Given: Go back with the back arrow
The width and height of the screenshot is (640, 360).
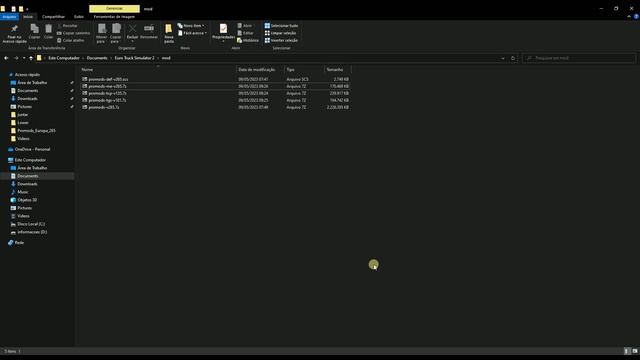Looking at the screenshot, I should pos(6,58).
